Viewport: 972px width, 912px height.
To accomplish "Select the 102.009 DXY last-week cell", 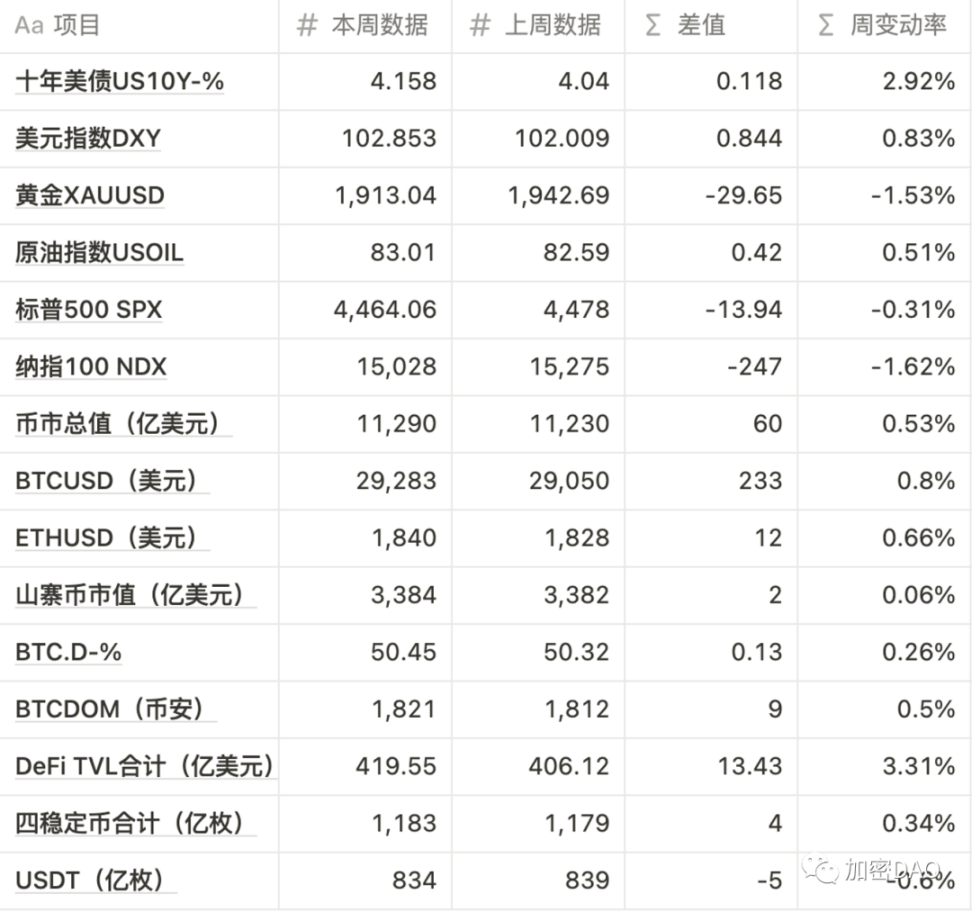I will coord(562,139).
